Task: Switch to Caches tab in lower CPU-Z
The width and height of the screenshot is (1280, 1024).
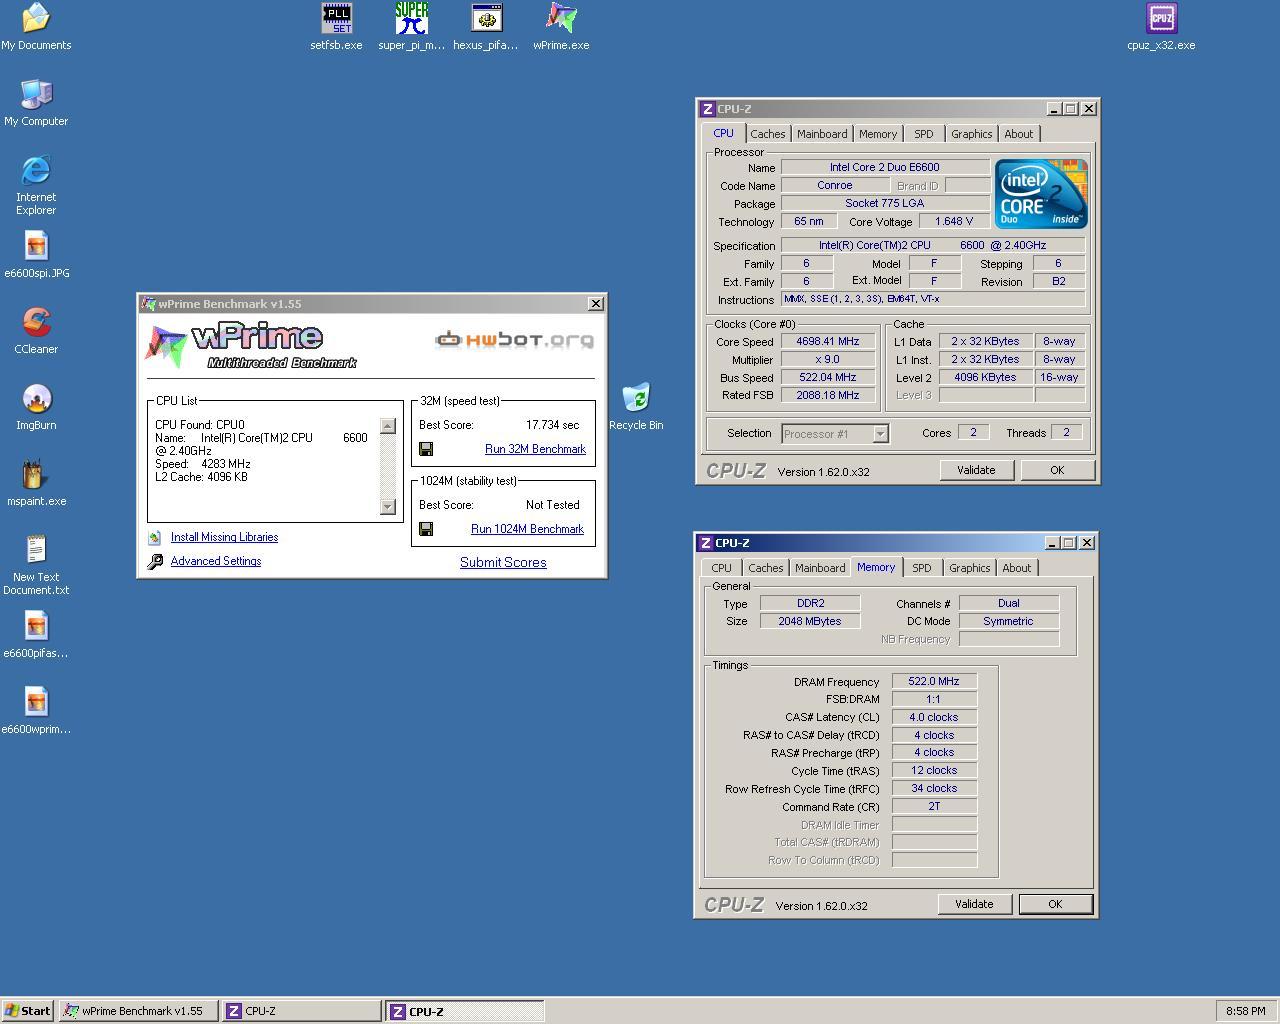Action: (766, 568)
